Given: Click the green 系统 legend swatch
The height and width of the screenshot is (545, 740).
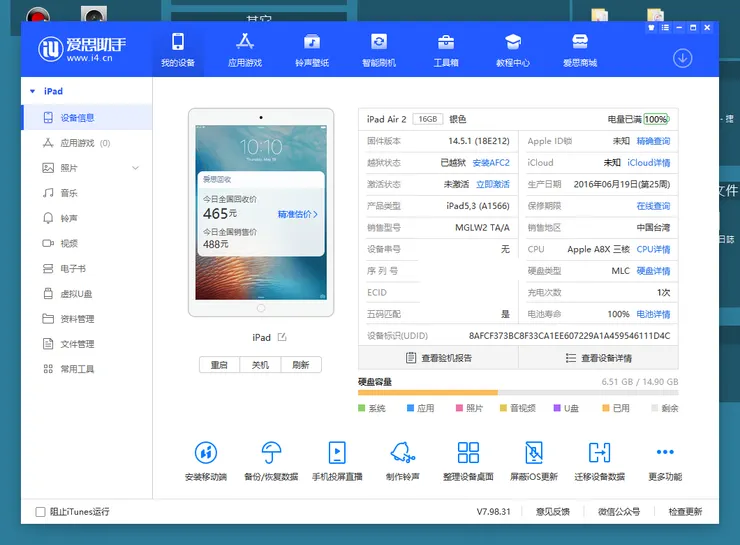Looking at the screenshot, I should point(362,408).
